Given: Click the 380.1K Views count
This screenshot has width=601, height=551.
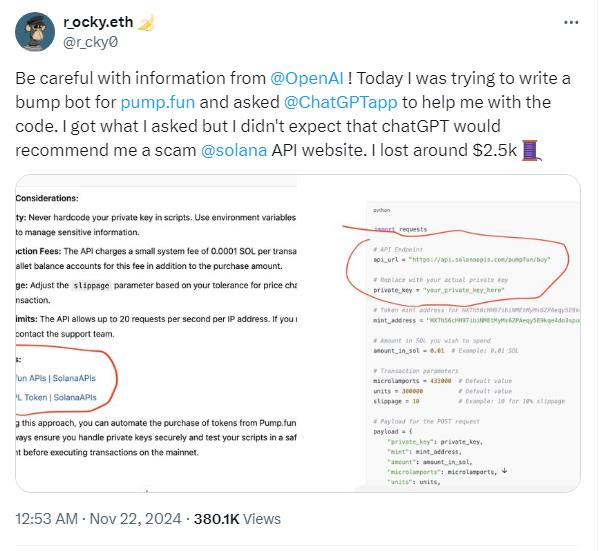Looking at the screenshot, I should tap(244, 519).
